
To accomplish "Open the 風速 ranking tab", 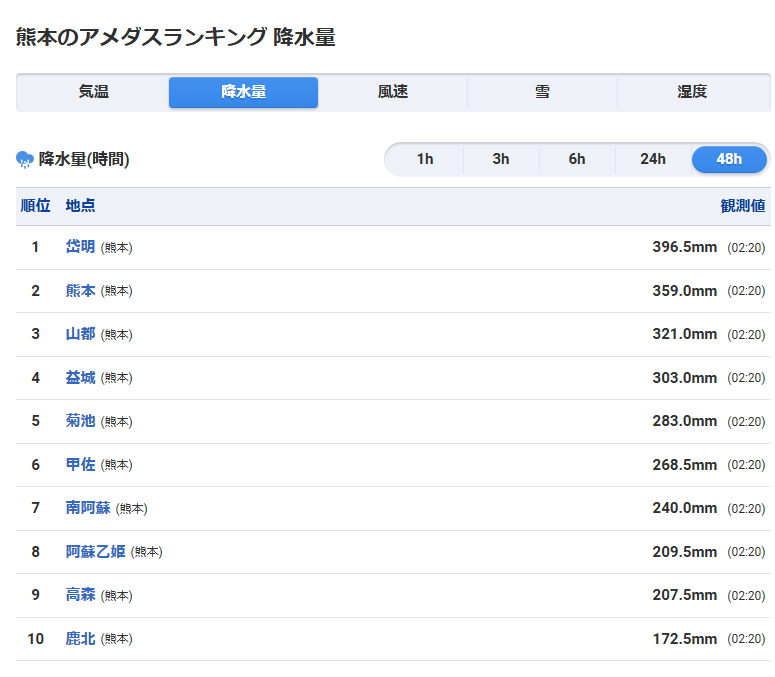I will (392, 92).
